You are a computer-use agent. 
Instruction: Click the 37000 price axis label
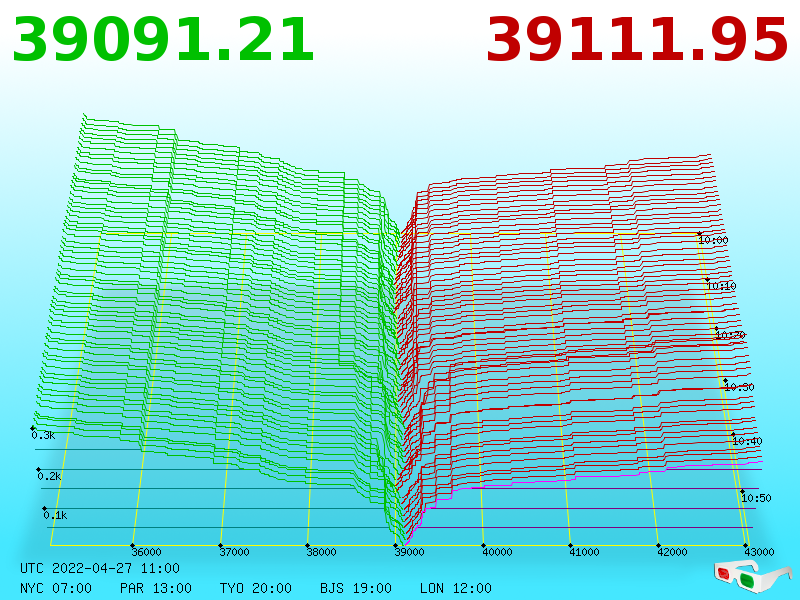[234, 552]
